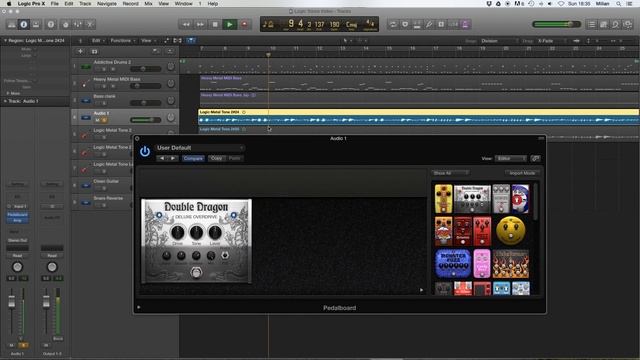Open the Functions menu in tracks area
The height and width of the screenshot is (360, 640).
[122, 41]
